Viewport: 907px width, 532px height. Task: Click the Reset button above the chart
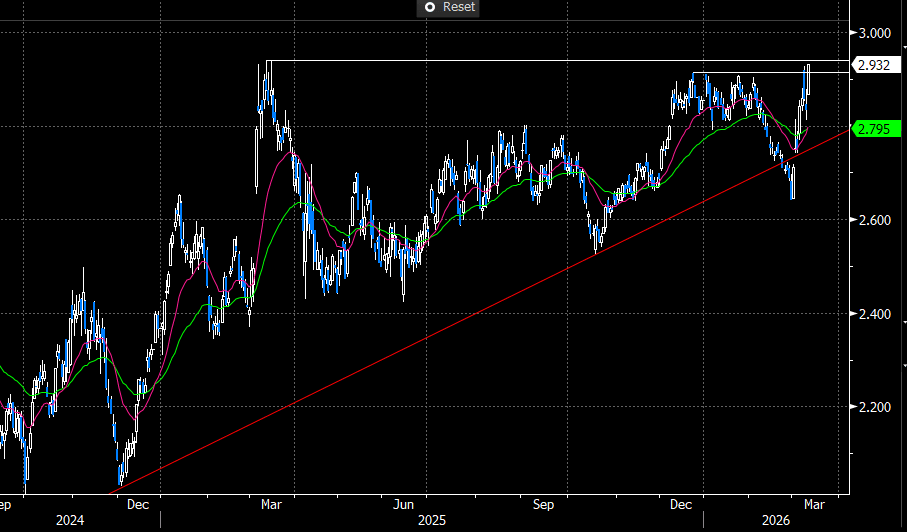(x=449, y=7)
